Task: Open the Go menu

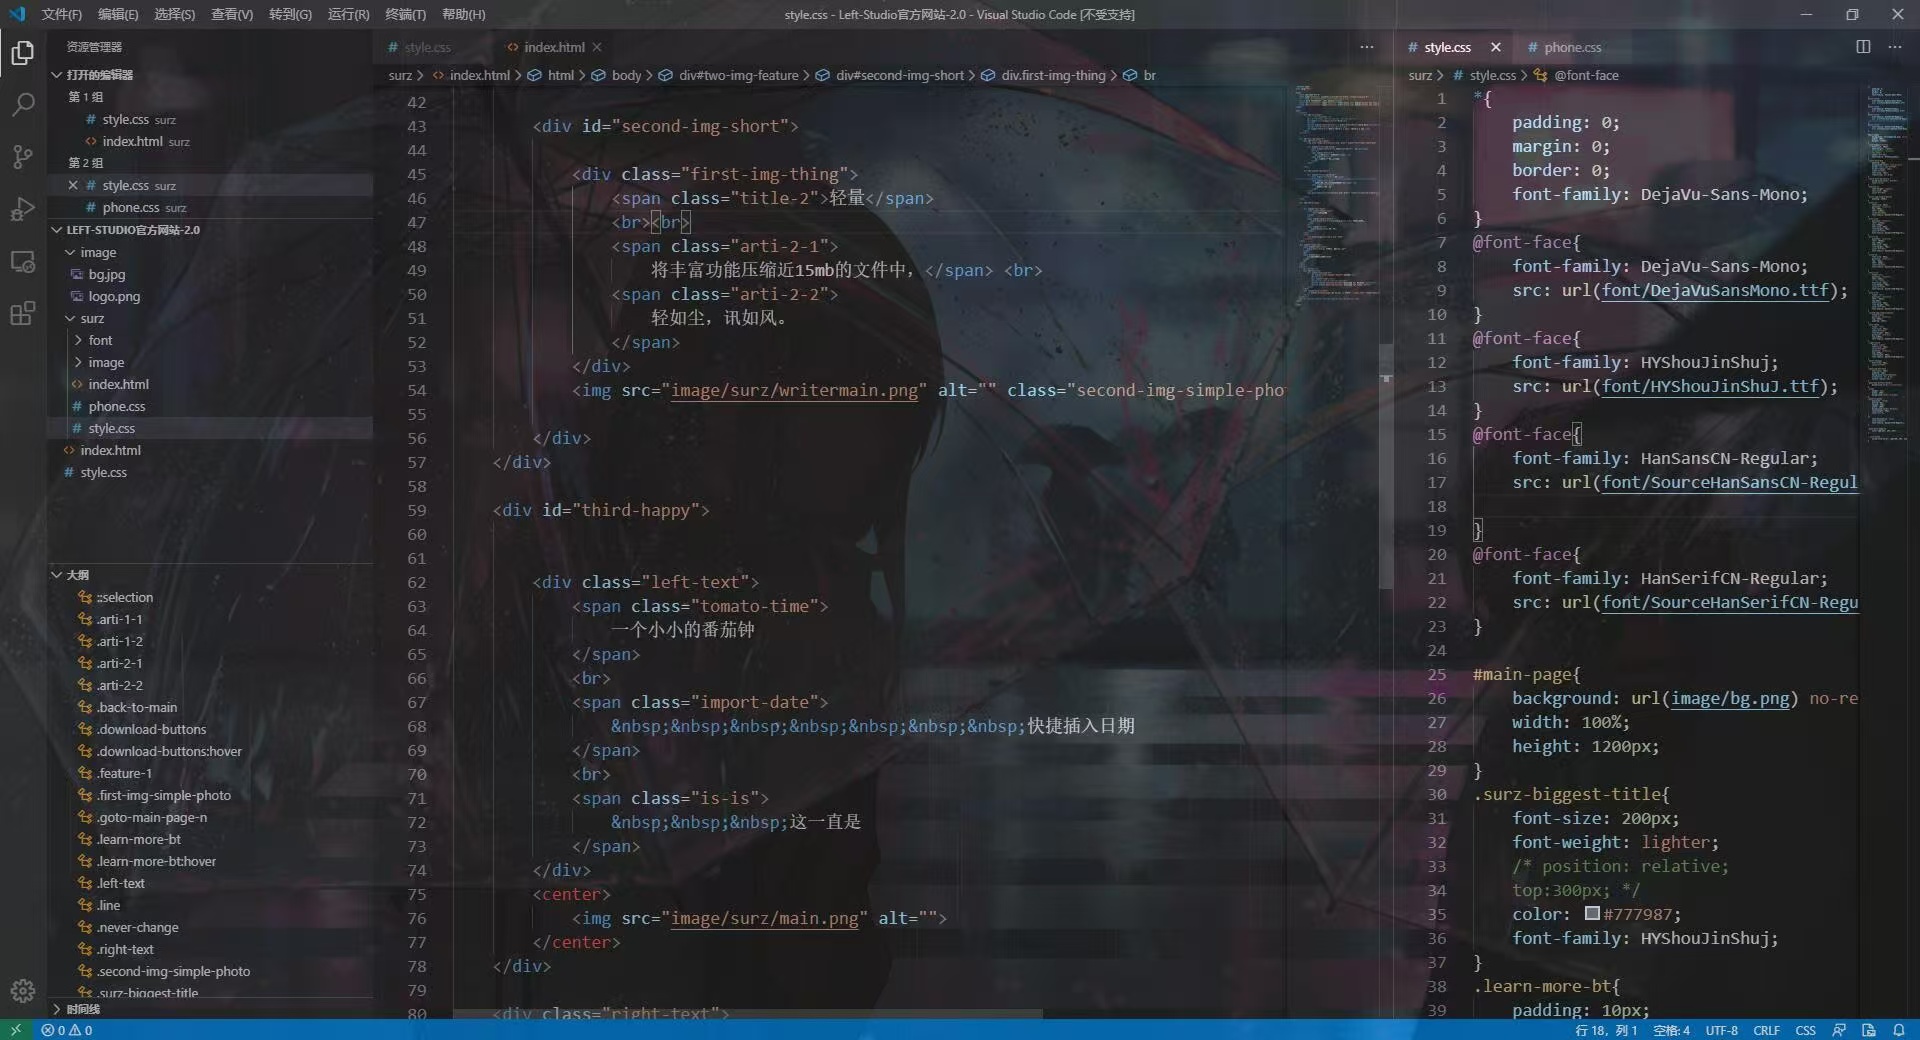Action: click(290, 14)
